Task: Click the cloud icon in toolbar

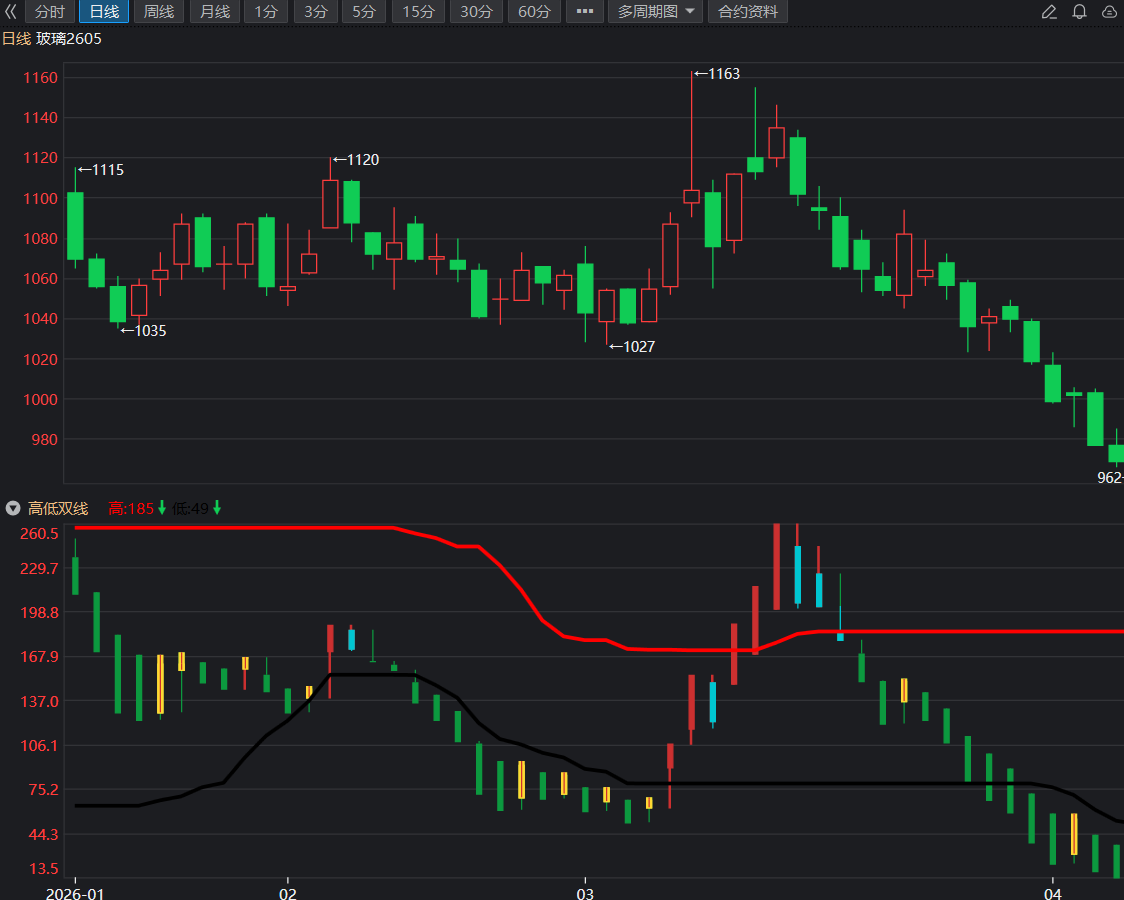Action: (x=1110, y=11)
